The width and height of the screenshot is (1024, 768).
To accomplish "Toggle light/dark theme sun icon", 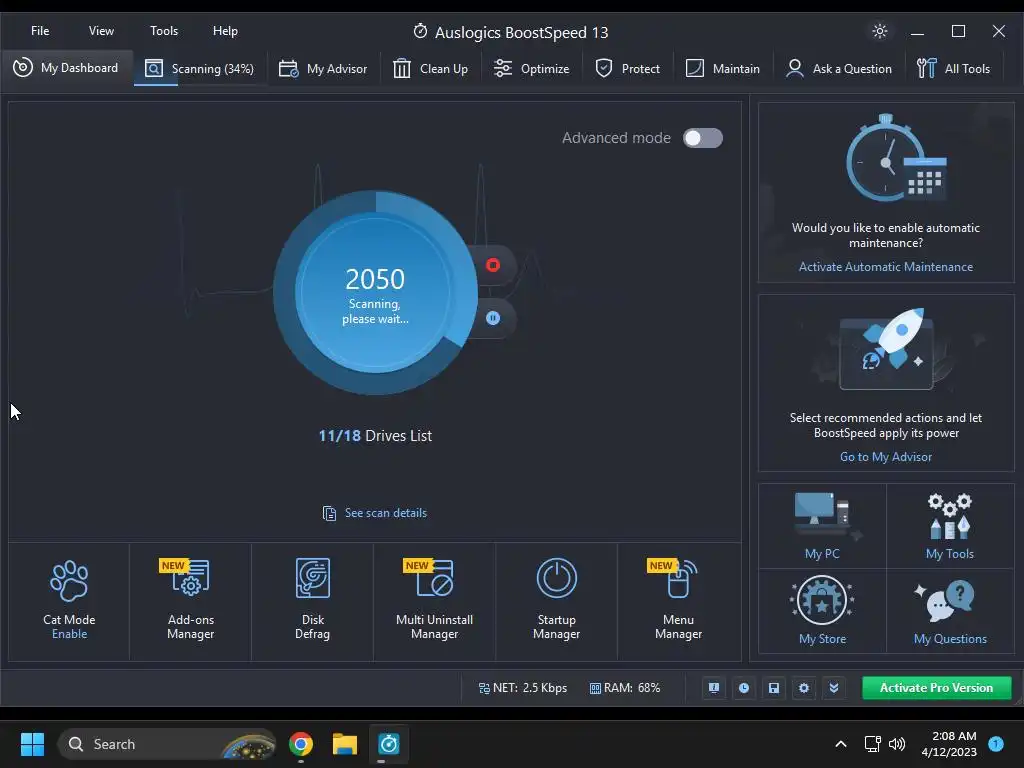I will tap(880, 31).
